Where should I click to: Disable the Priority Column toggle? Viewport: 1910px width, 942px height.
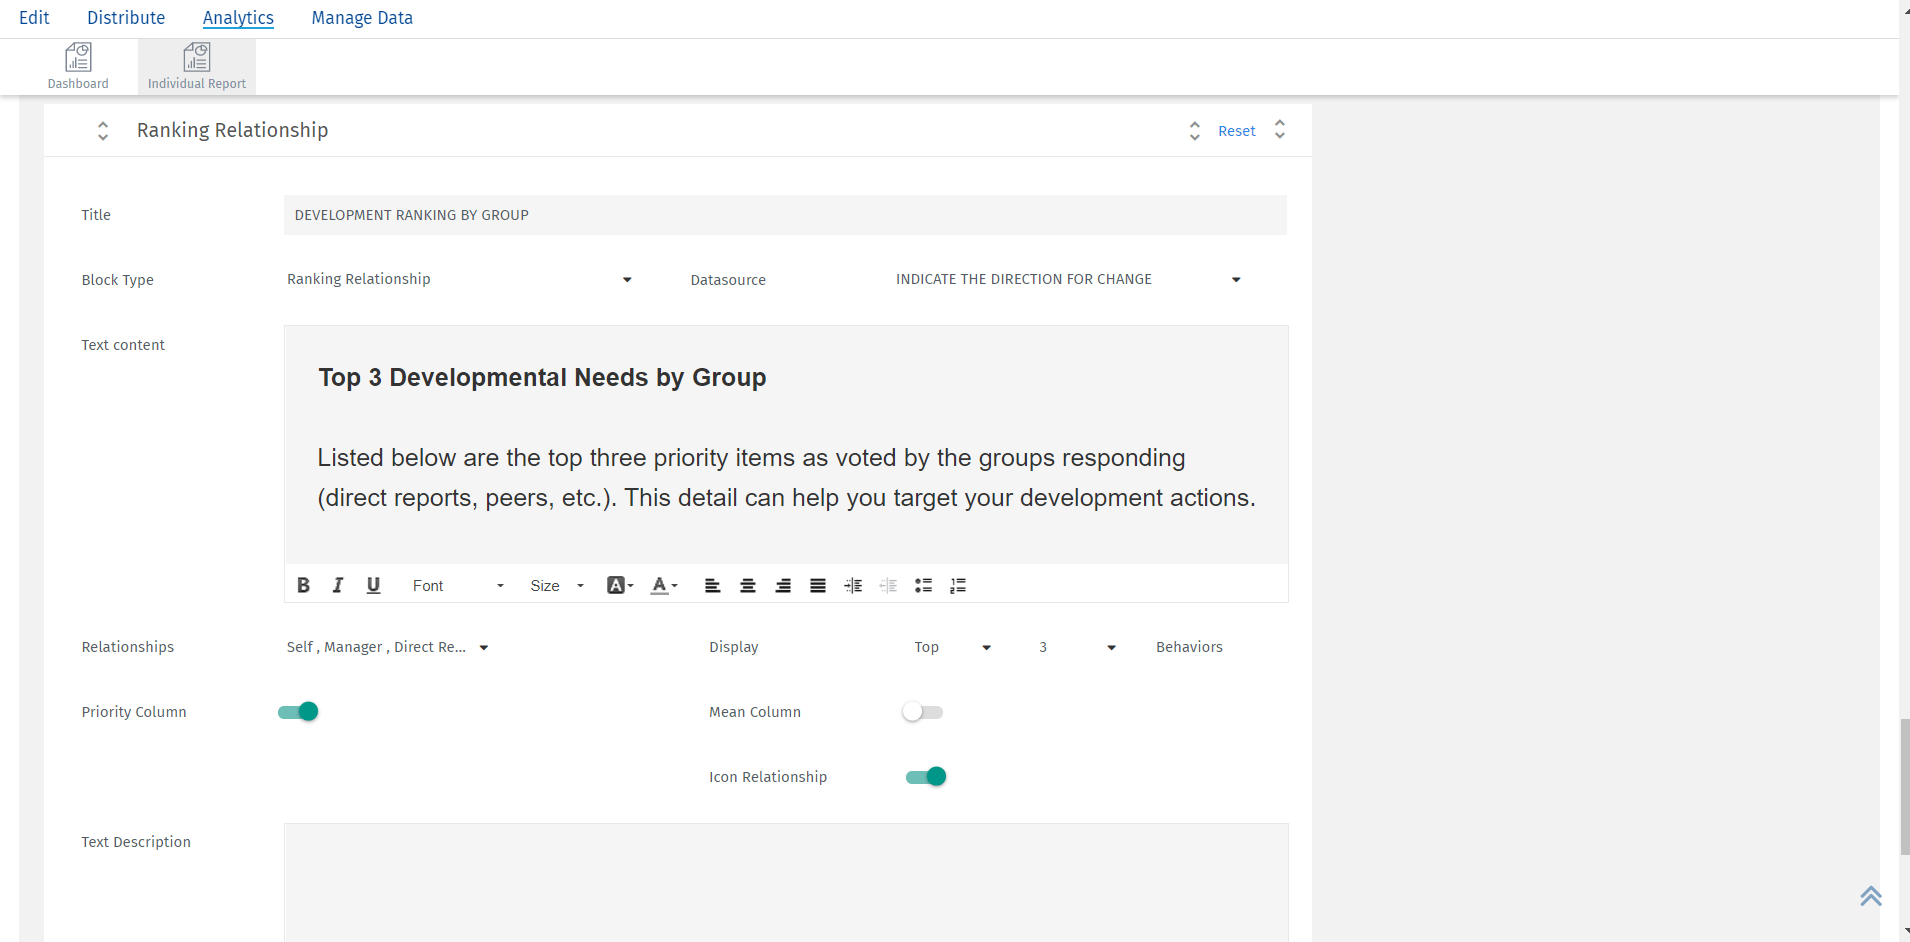tap(297, 711)
